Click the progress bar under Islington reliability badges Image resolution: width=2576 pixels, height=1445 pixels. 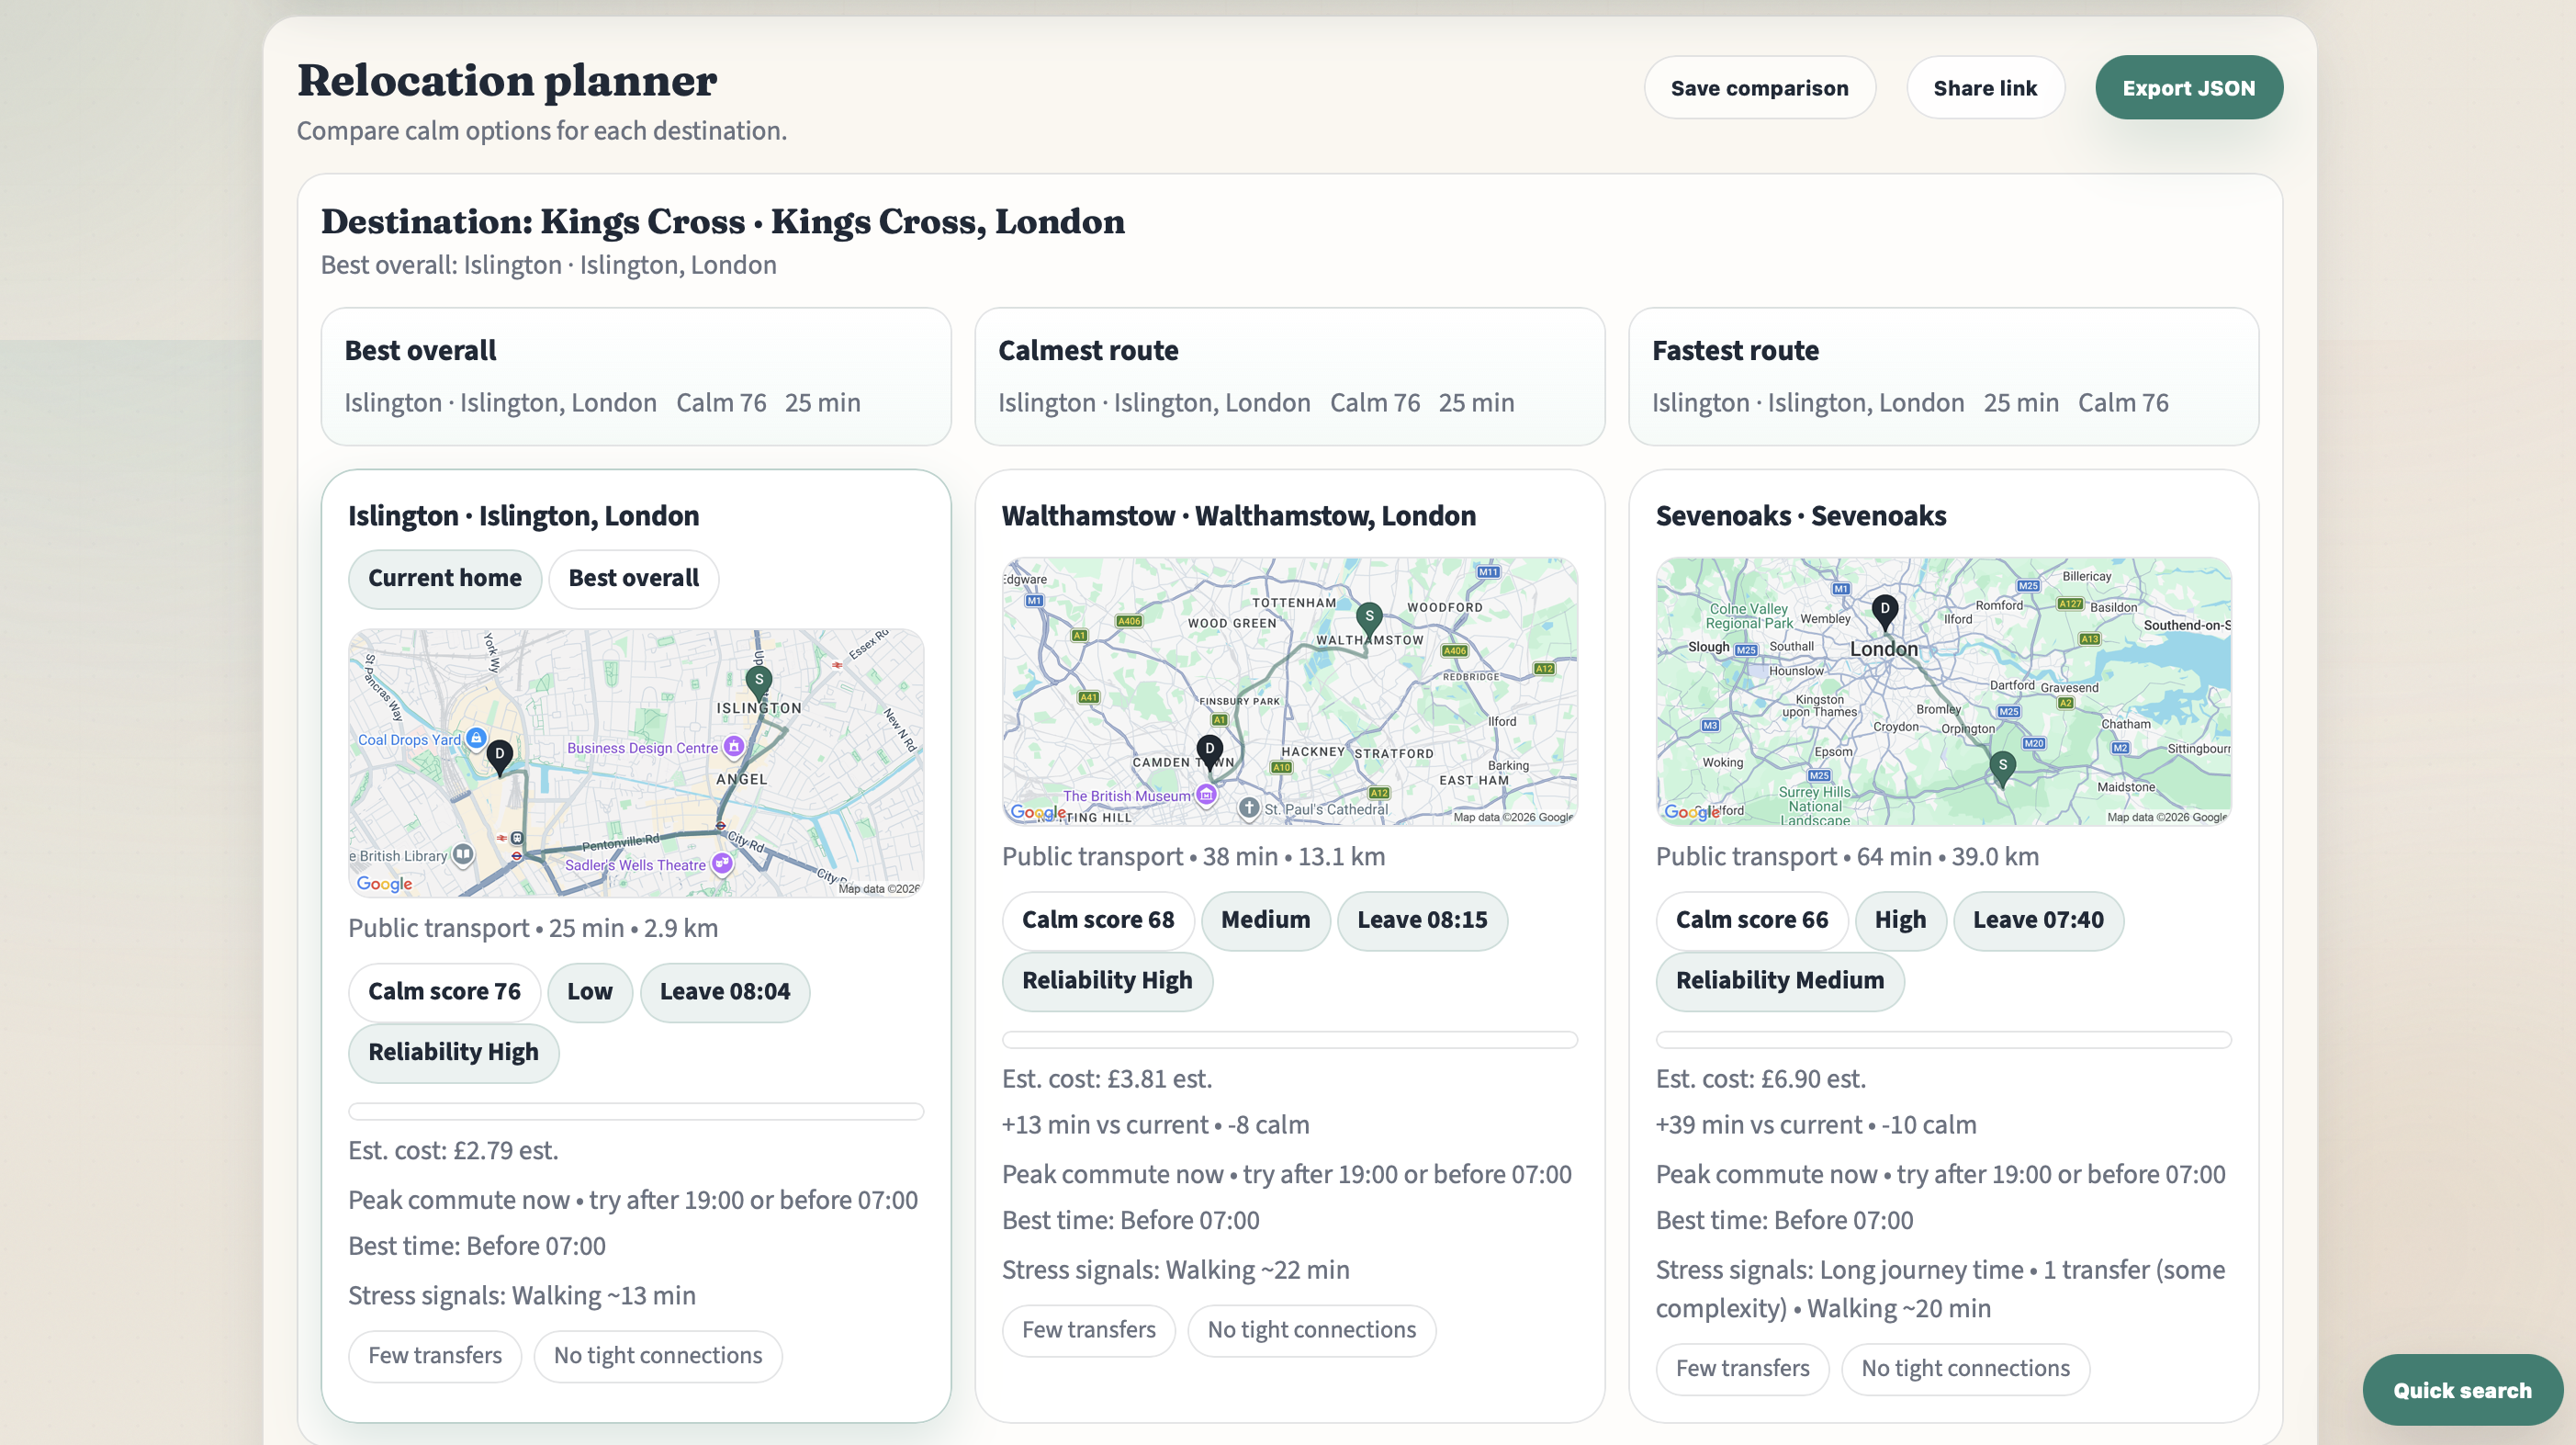point(636,1112)
